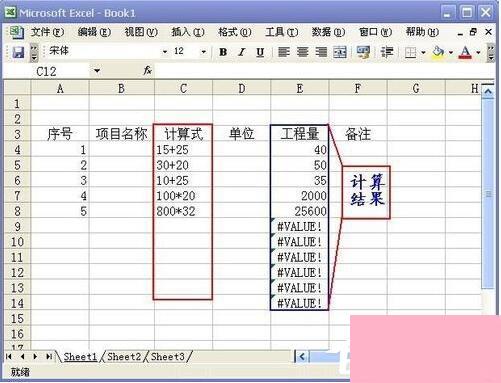Click the Excel icon in title bar
Screen dimensions: 501x383
[11, 13]
